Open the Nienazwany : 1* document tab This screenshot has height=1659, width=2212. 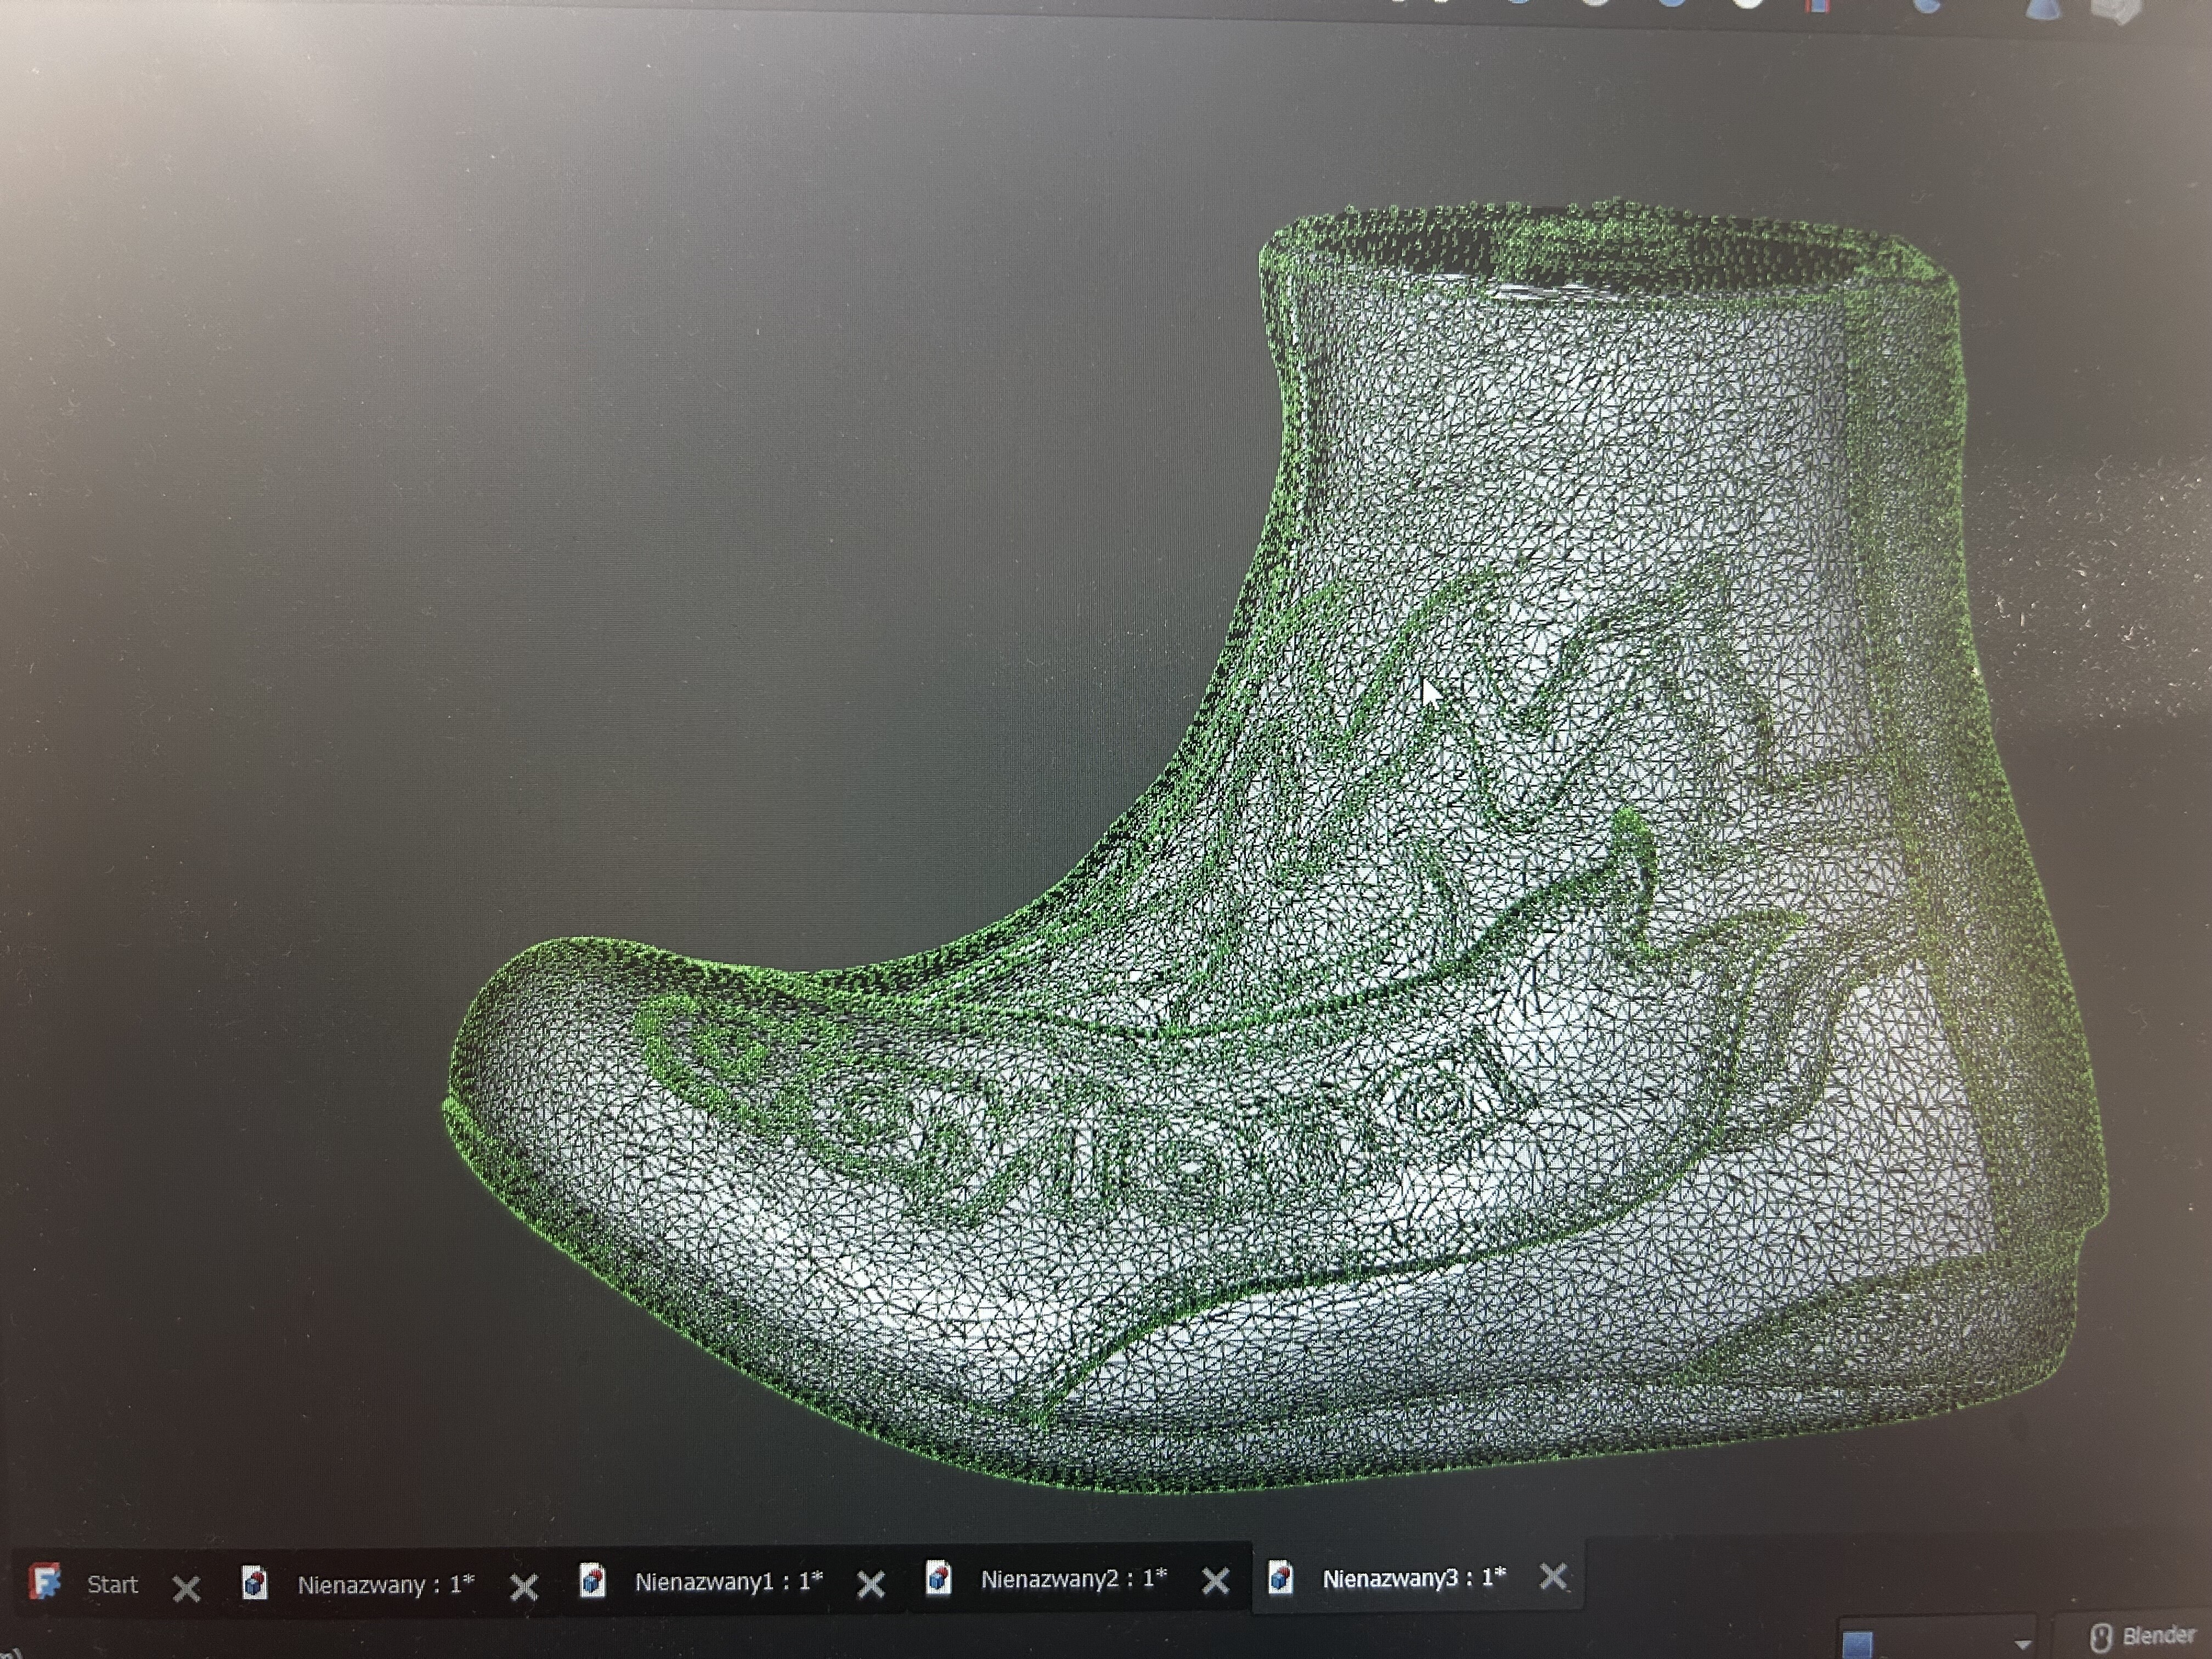point(385,1585)
